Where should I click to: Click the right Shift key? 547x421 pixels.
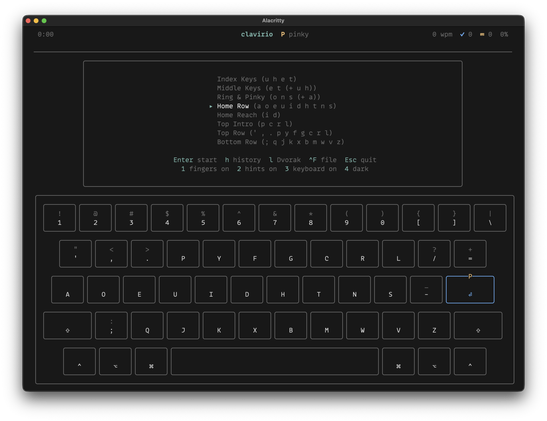click(478, 325)
